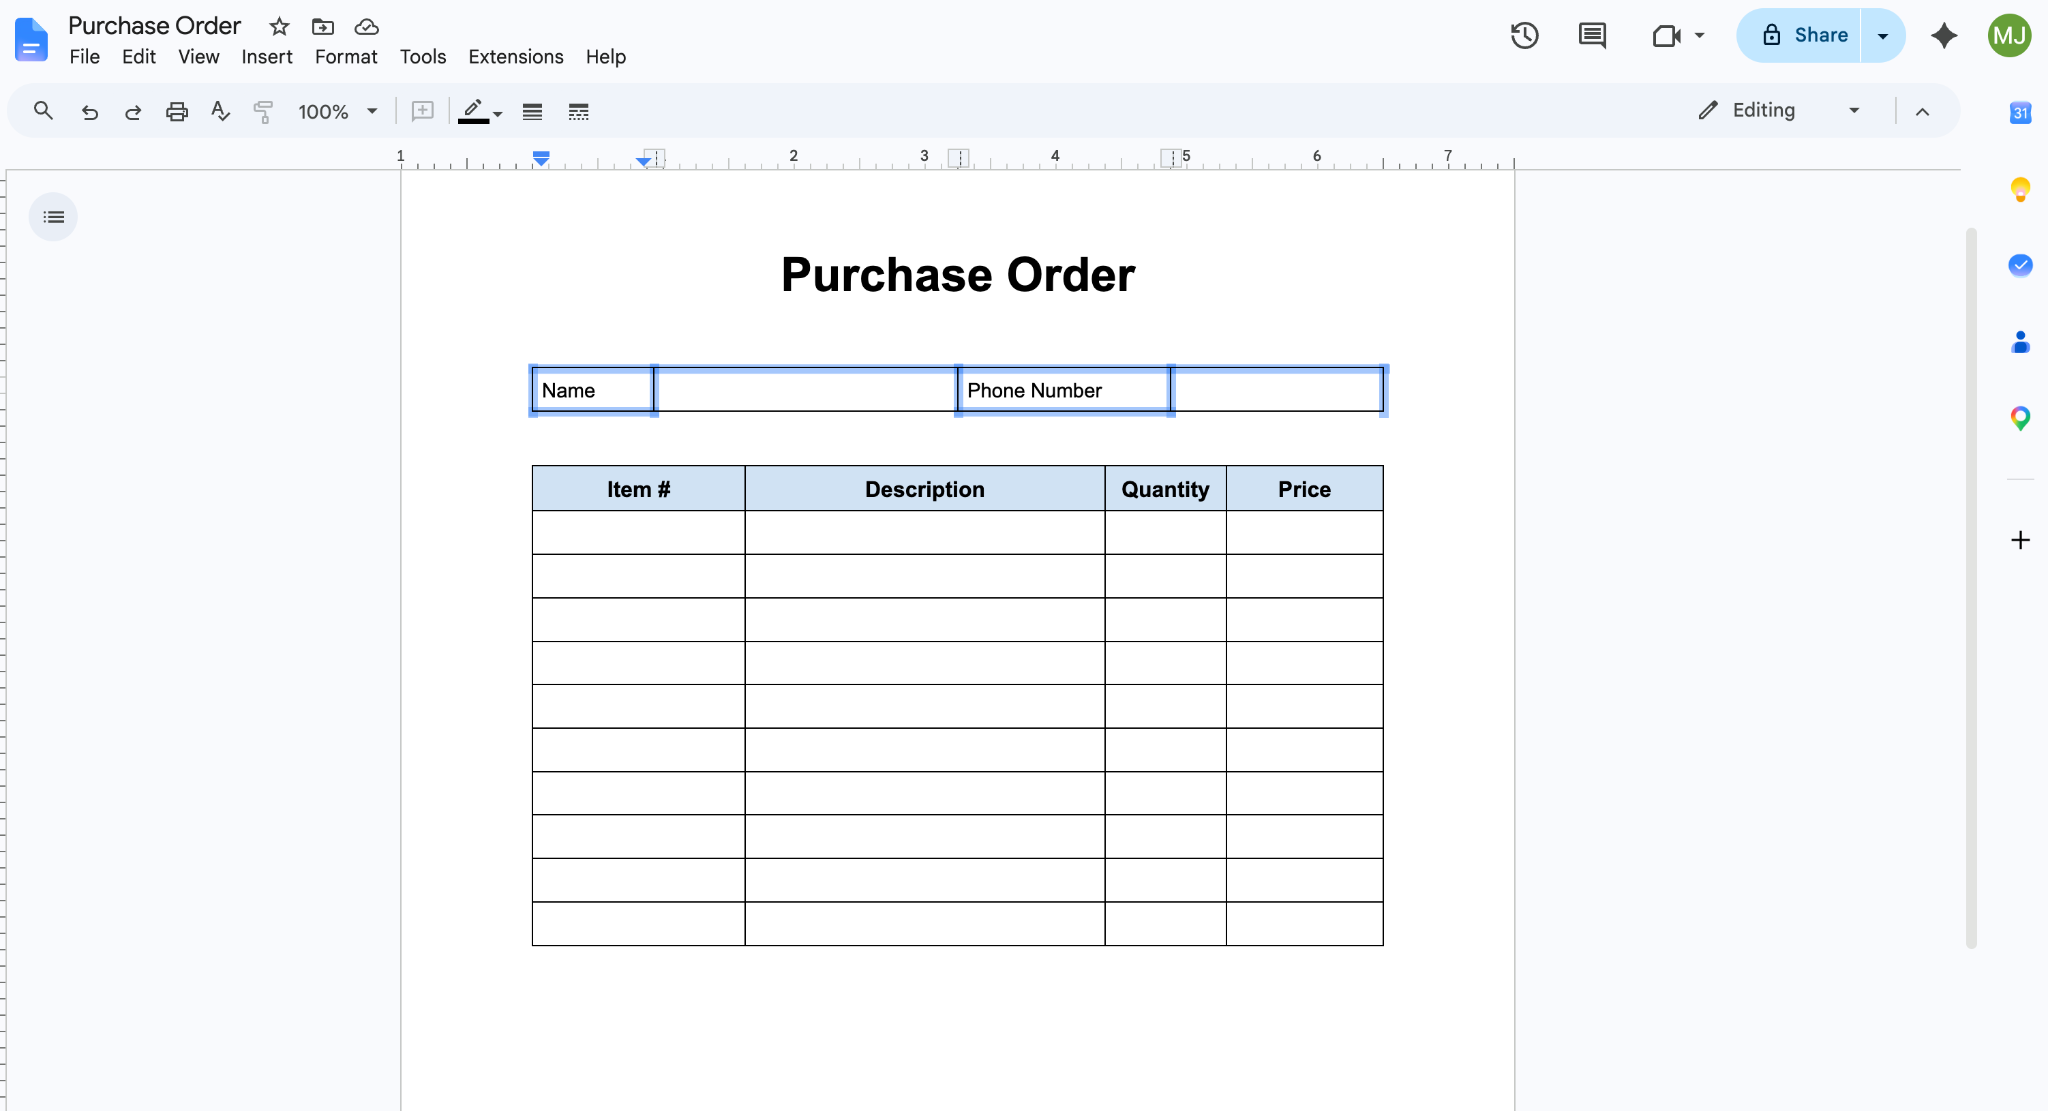This screenshot has height=1111, width=2048.
Task: Open border color dropdown arrow
Action: coord(498,113)
